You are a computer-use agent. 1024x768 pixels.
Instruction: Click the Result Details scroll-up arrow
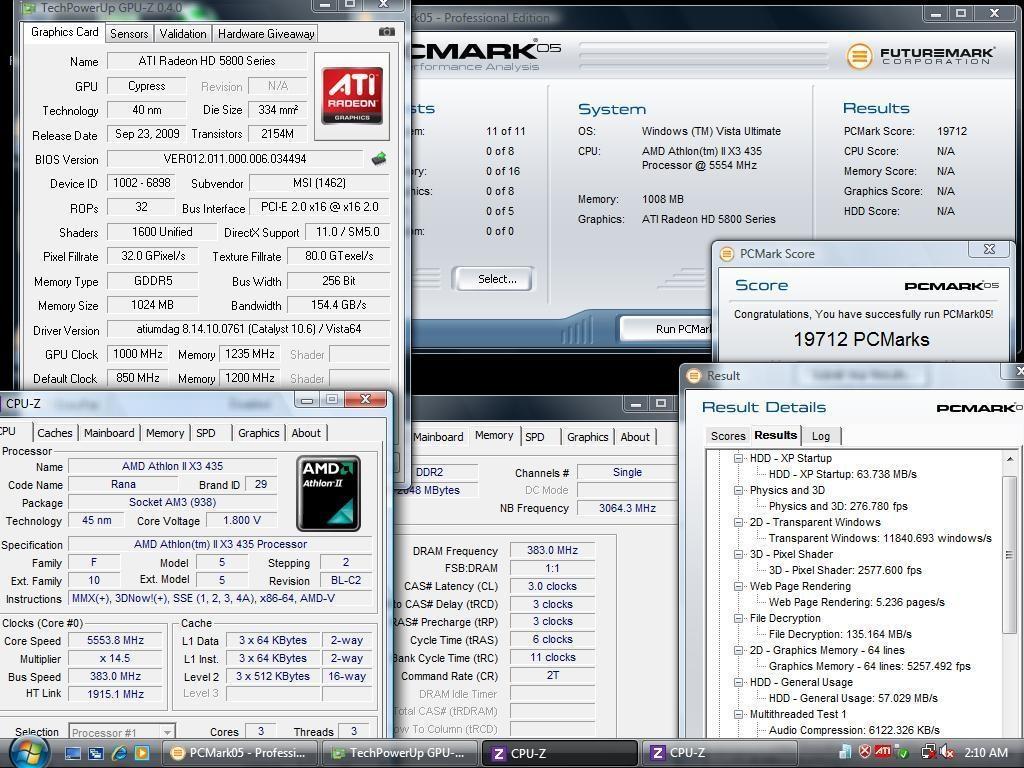(x=1010, y=458)
